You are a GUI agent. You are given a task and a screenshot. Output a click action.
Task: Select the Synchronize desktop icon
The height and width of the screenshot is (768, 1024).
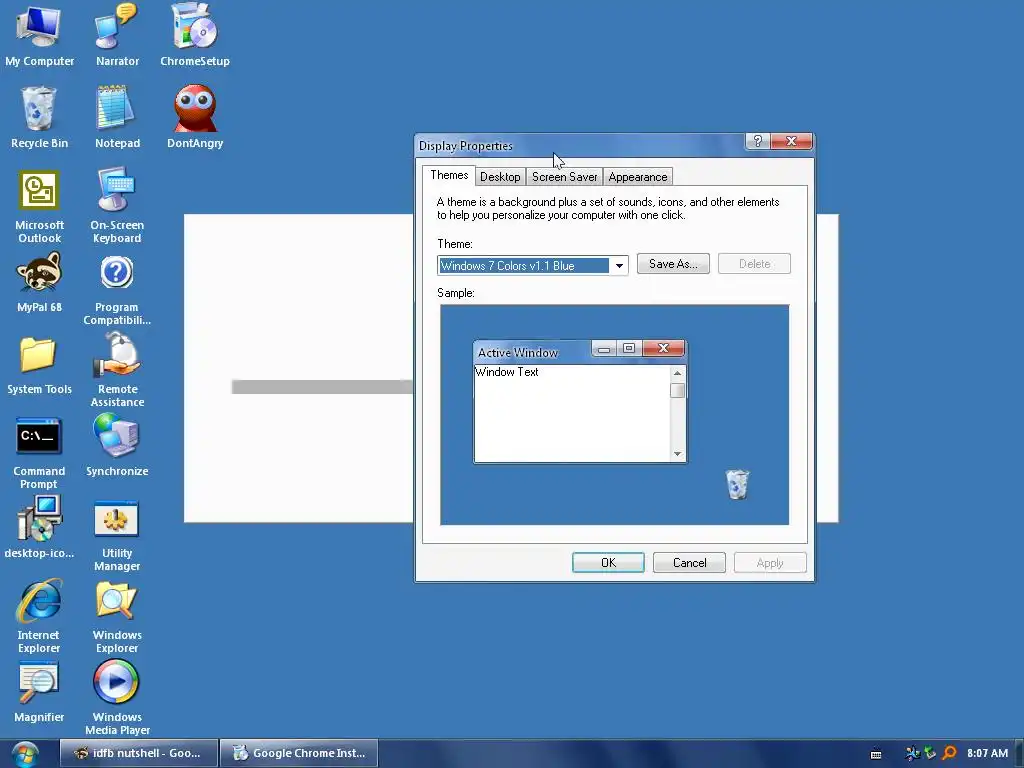[117, 445]
